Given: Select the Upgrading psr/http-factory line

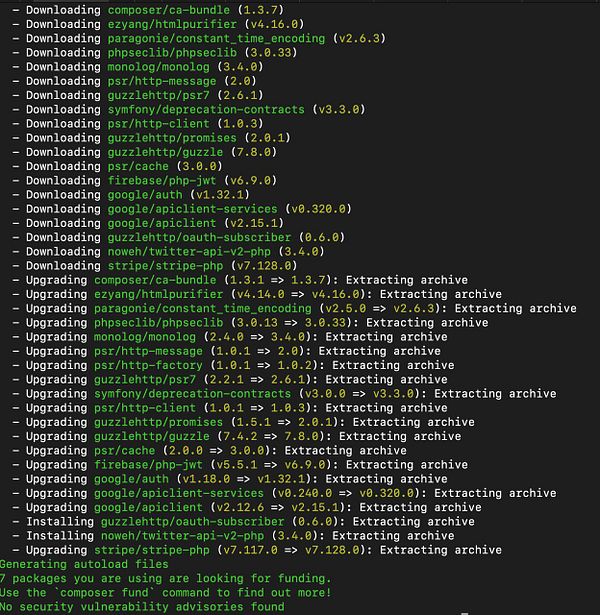Looking at the screenshot, I should click(233, 365).
